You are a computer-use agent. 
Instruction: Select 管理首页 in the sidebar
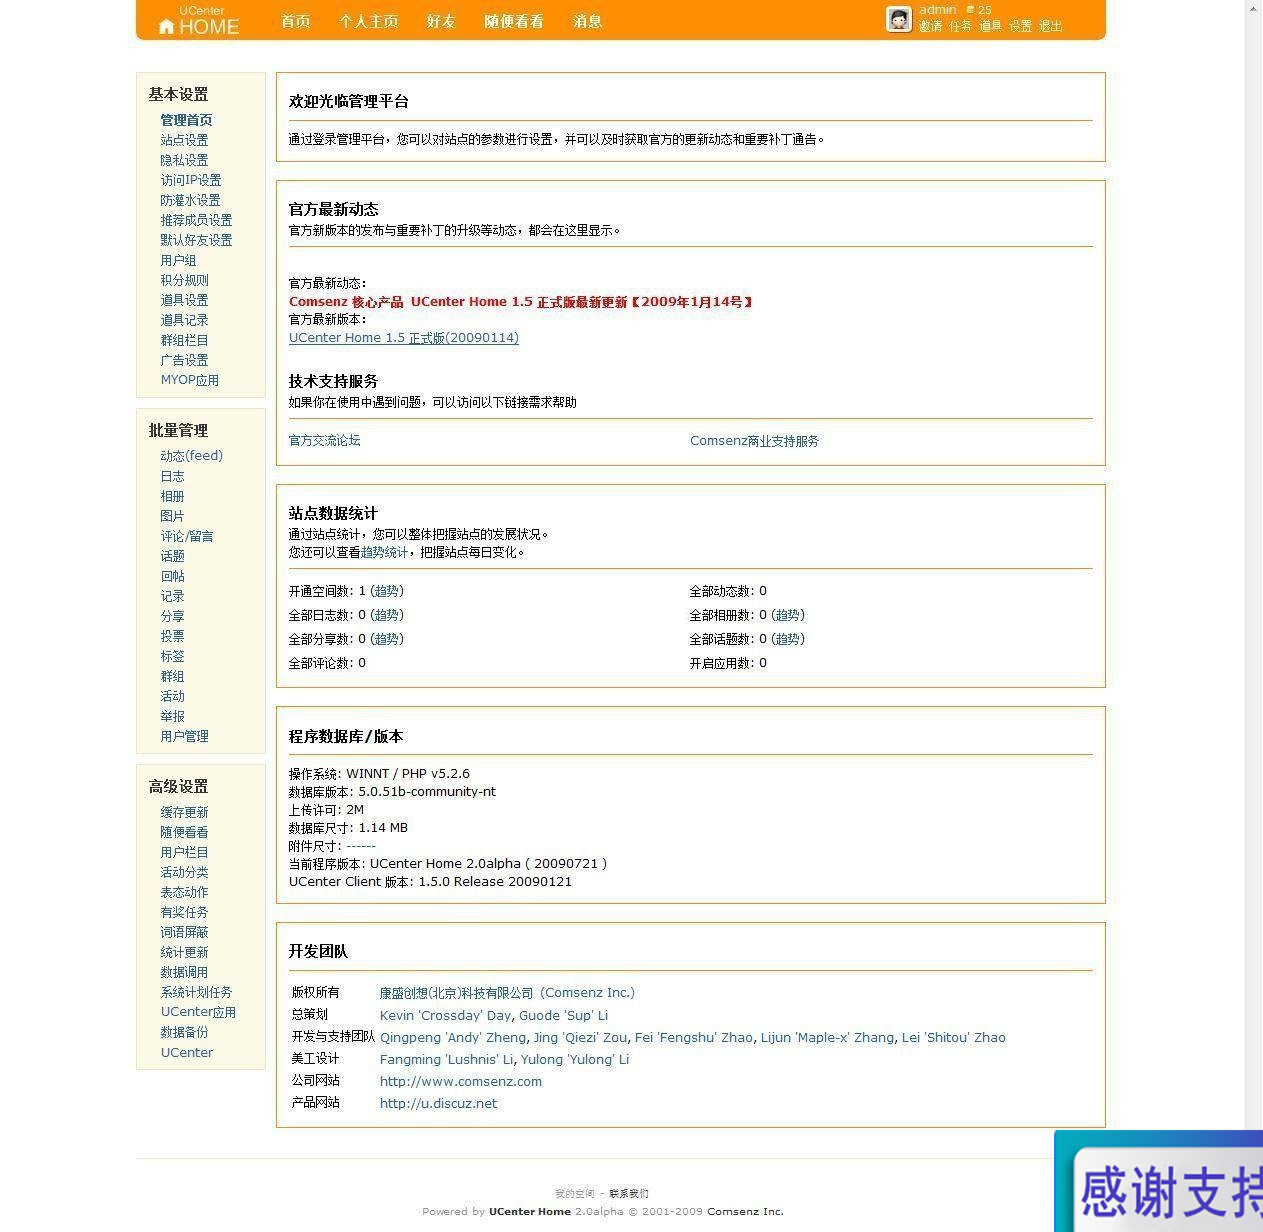(x=186, y=120)
